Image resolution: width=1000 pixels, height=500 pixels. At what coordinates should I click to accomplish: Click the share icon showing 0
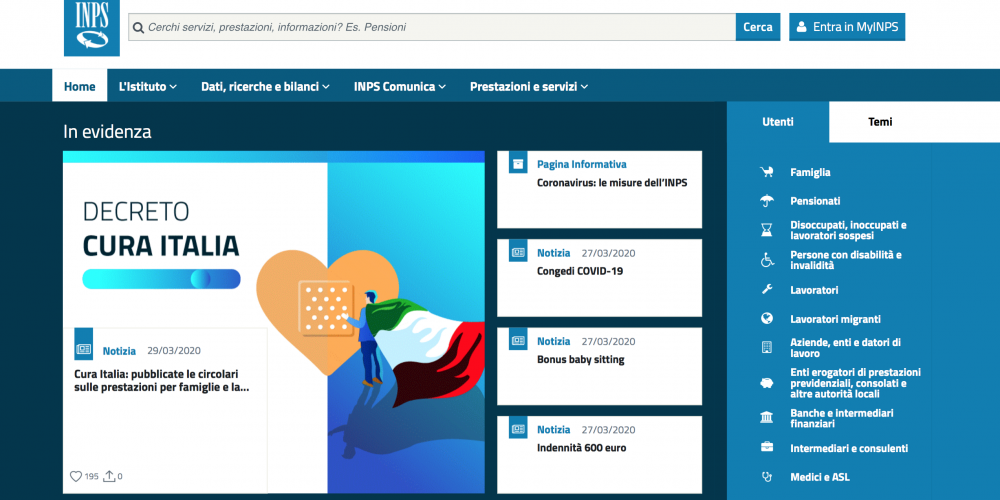110,476
